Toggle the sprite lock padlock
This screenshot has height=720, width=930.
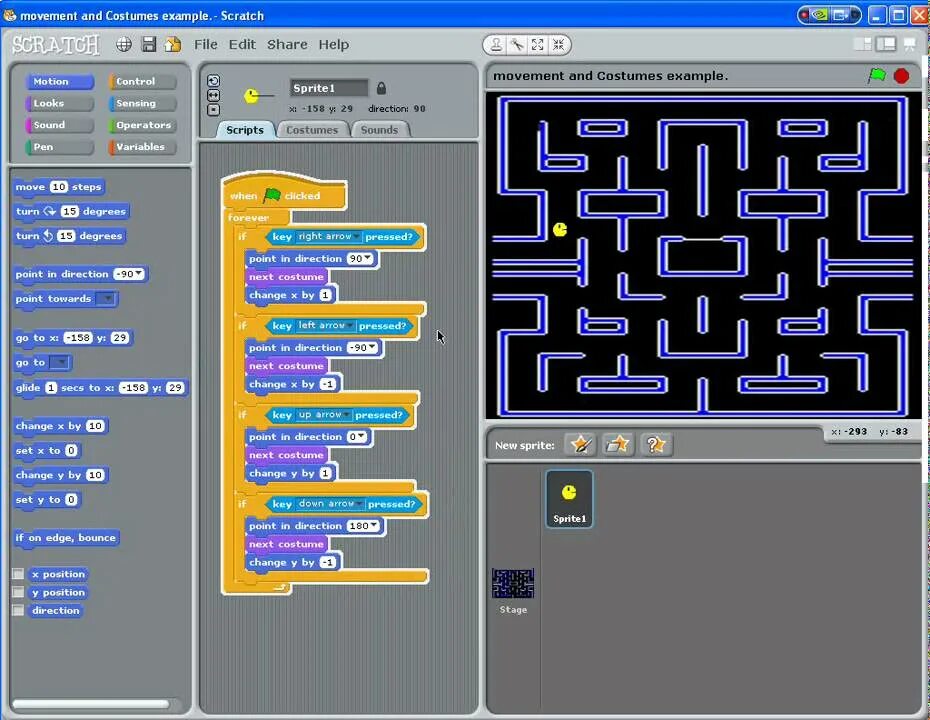pos(381,88)
